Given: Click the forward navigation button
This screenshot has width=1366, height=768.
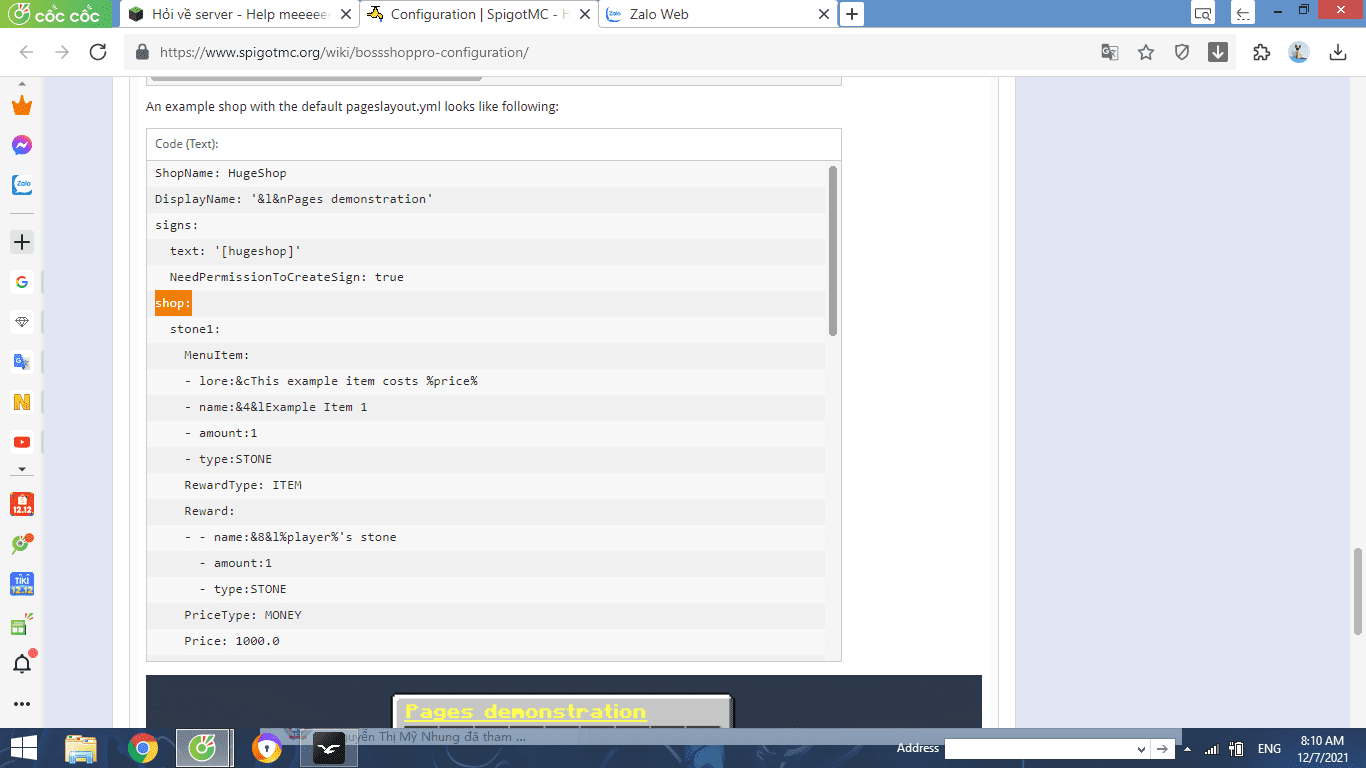Looking at the screenshot, I should click(62, 52).
